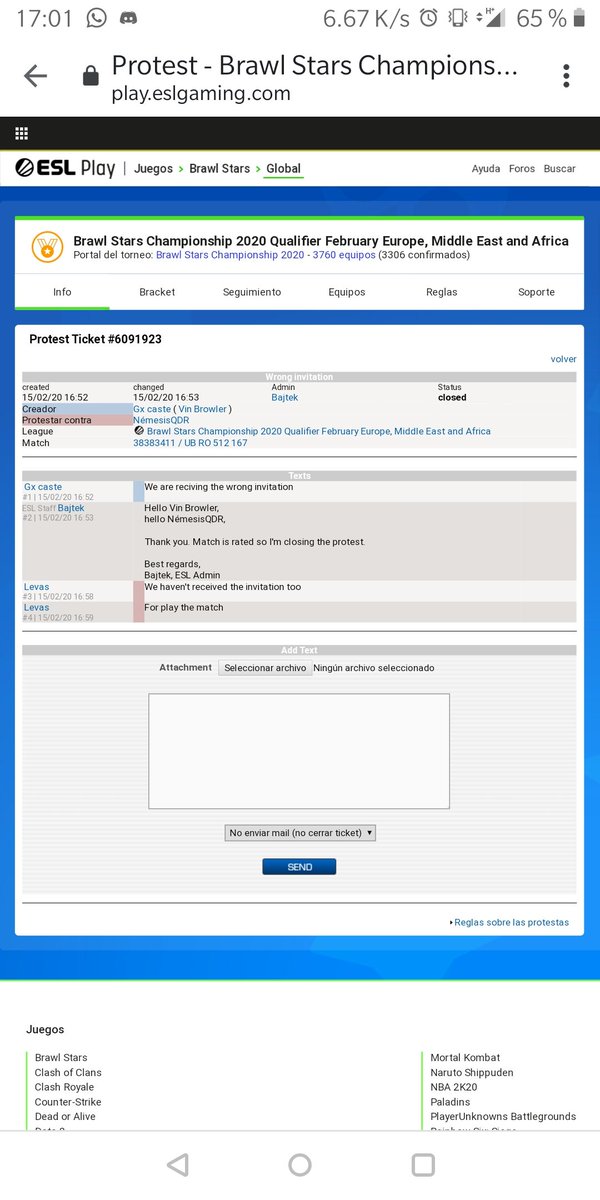Tap the WhatsApp notification icon in status bar
The width and height of the screenshot is (600, 1200).
[x=97, y=18]
